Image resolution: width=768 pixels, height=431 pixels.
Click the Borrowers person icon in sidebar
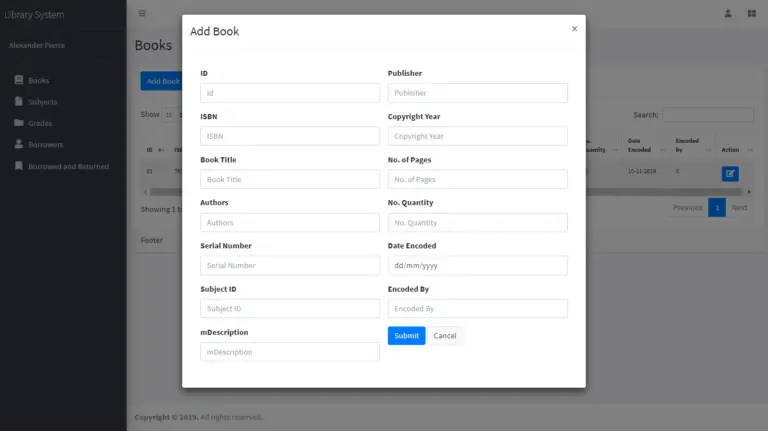coord(19,144)
